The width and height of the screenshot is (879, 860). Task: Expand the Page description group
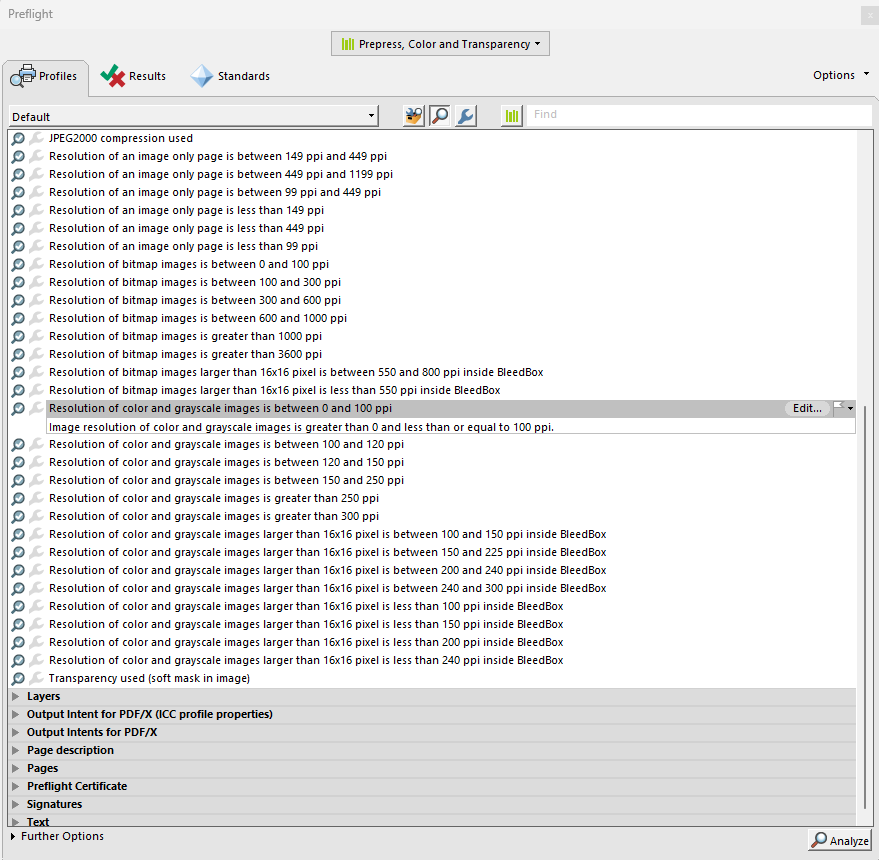pyautogui.click(x=16, y=750)
